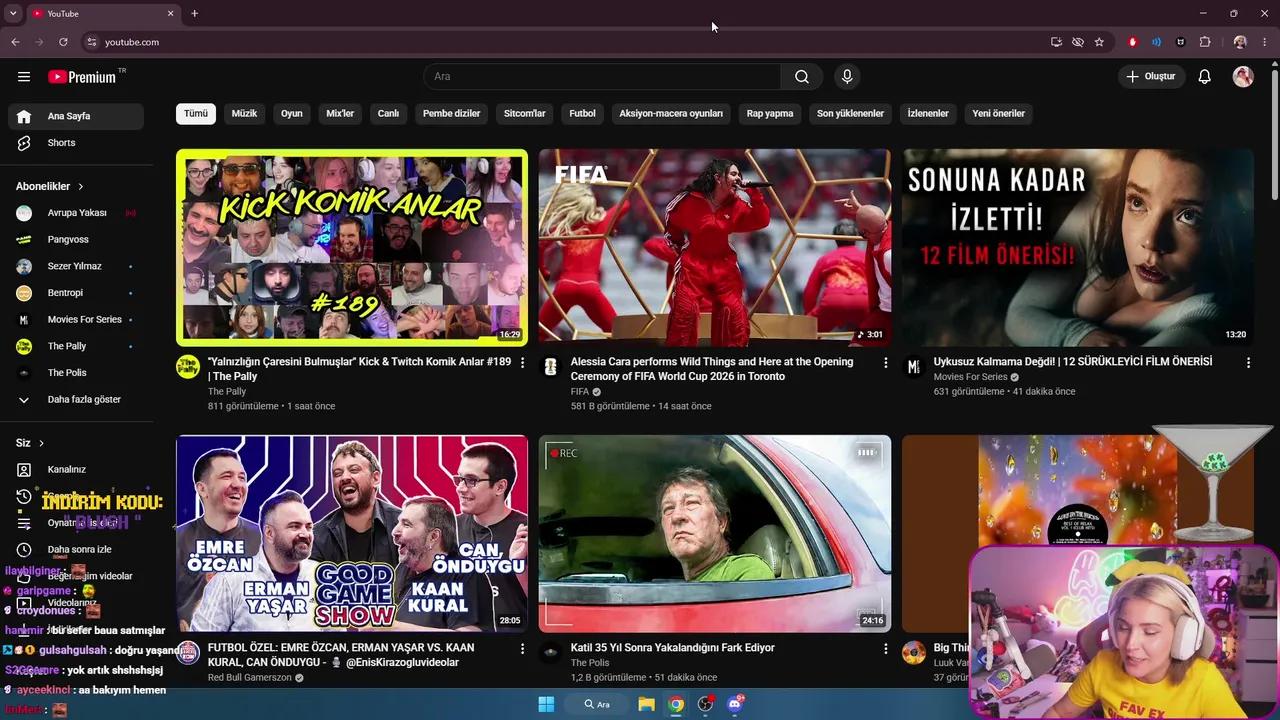Viewport: 1280px width, 720px height.
Task: Start voice search with microphone icon
Action: click(x=847, y=77)
